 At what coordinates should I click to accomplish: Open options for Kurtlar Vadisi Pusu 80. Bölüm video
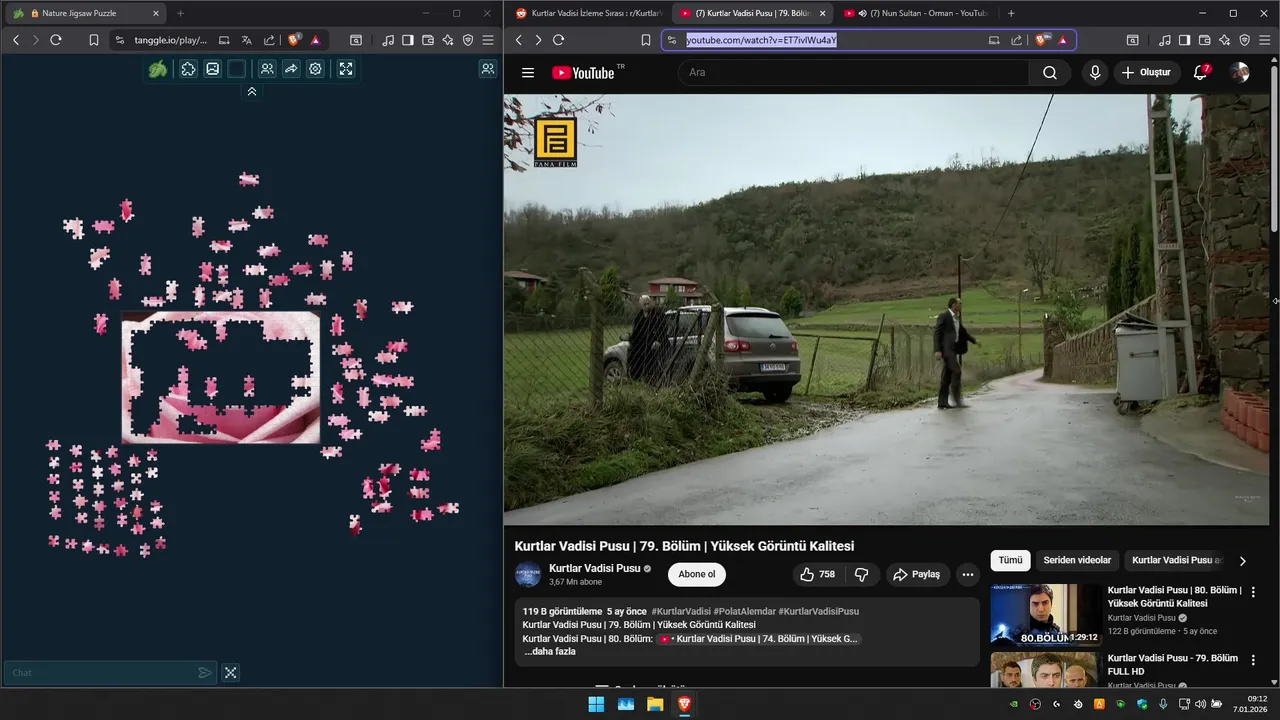(x=1253, y=592)
